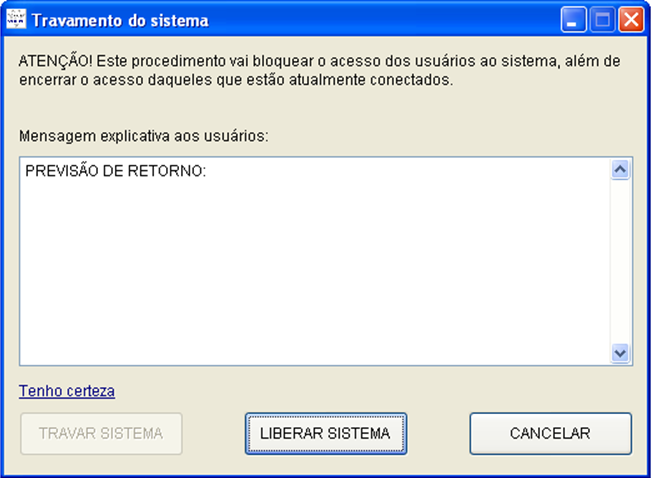Click the scroll down arrow in message box
Viewport: 651px width, 478px height.
click(x=619, y=353)
